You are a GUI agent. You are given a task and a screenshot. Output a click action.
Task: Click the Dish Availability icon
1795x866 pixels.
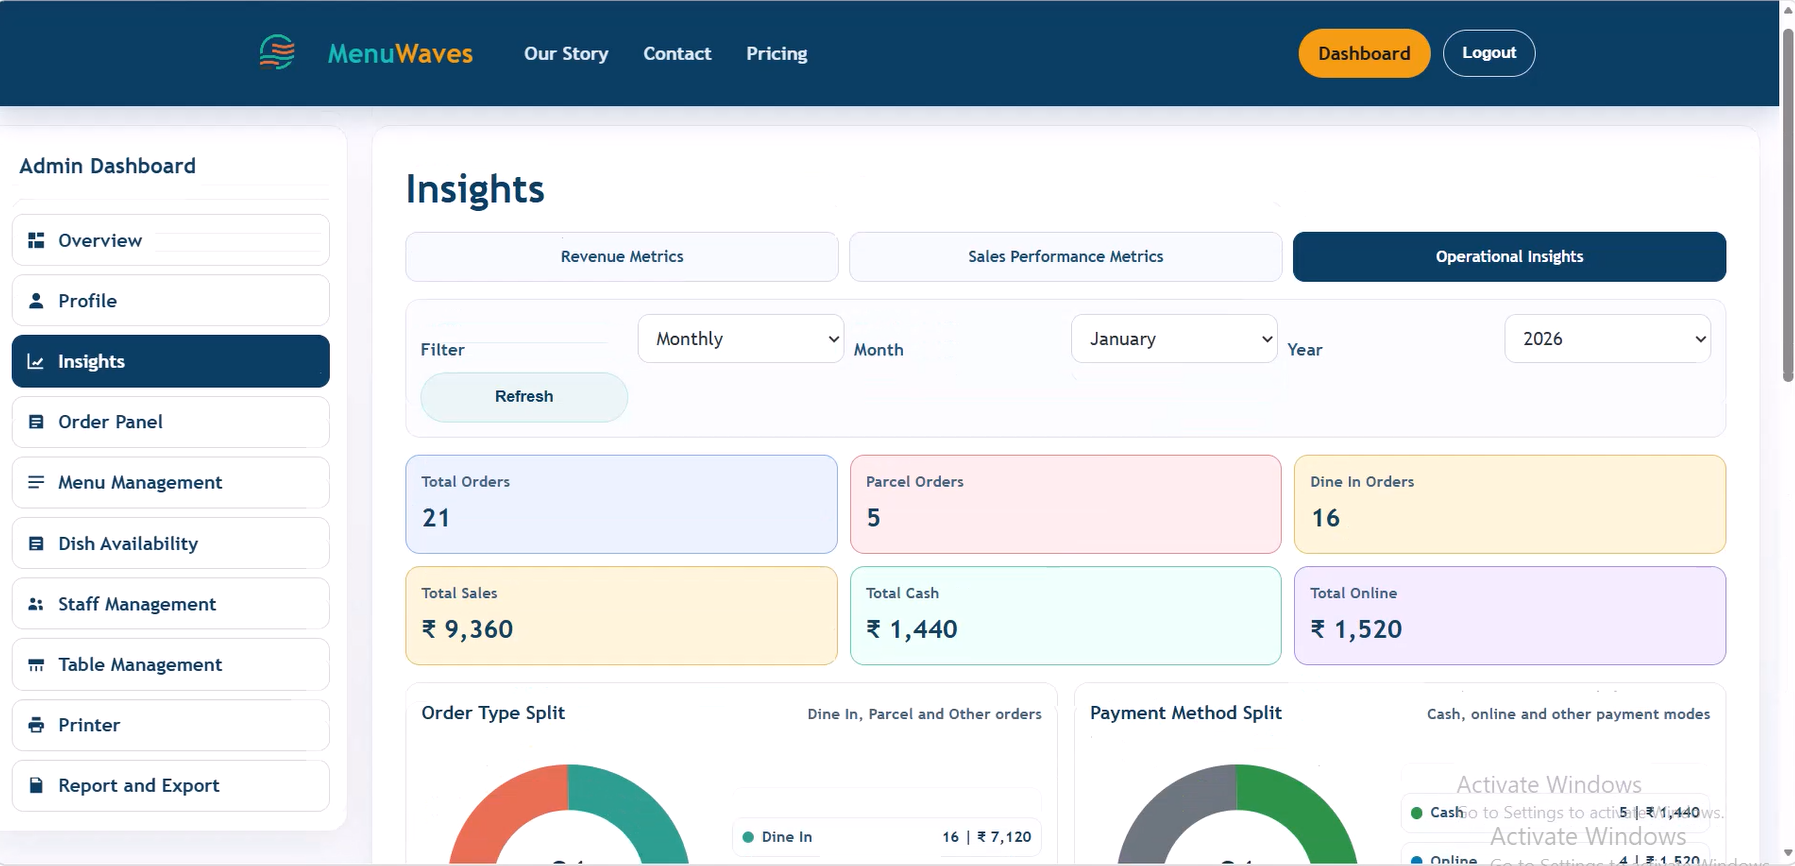coord(36,543)
